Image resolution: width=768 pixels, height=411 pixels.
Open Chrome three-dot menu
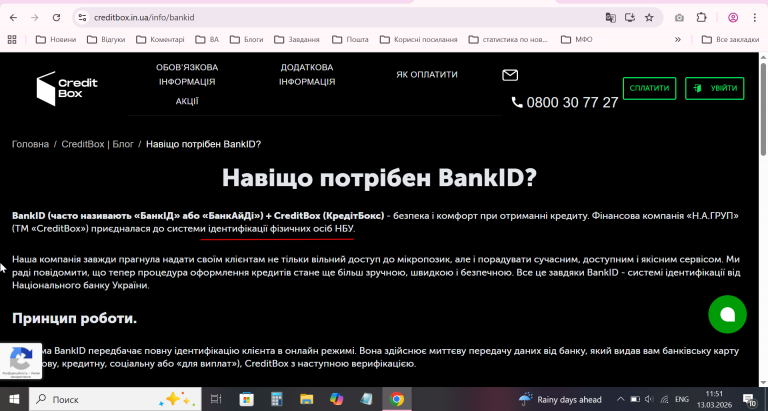(755, 18)
